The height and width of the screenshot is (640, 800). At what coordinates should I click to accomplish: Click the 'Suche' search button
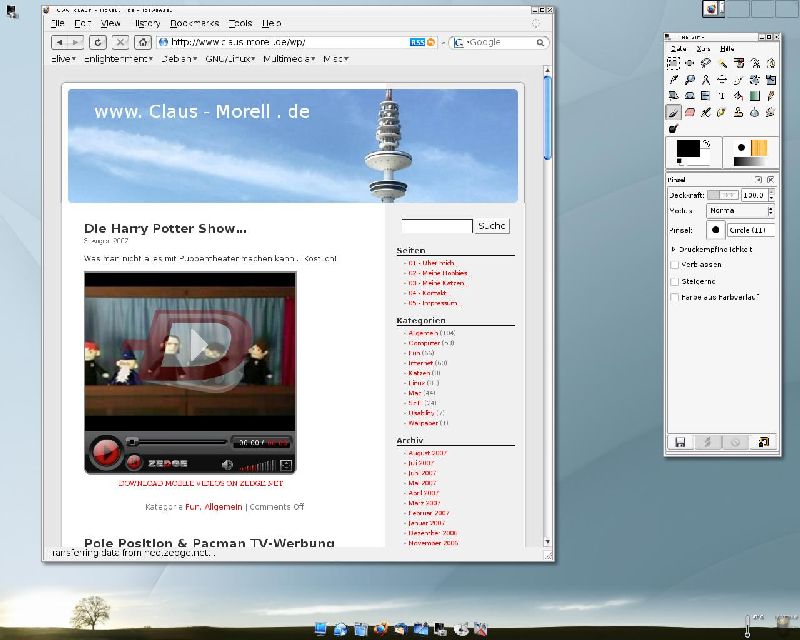point(492,226)
